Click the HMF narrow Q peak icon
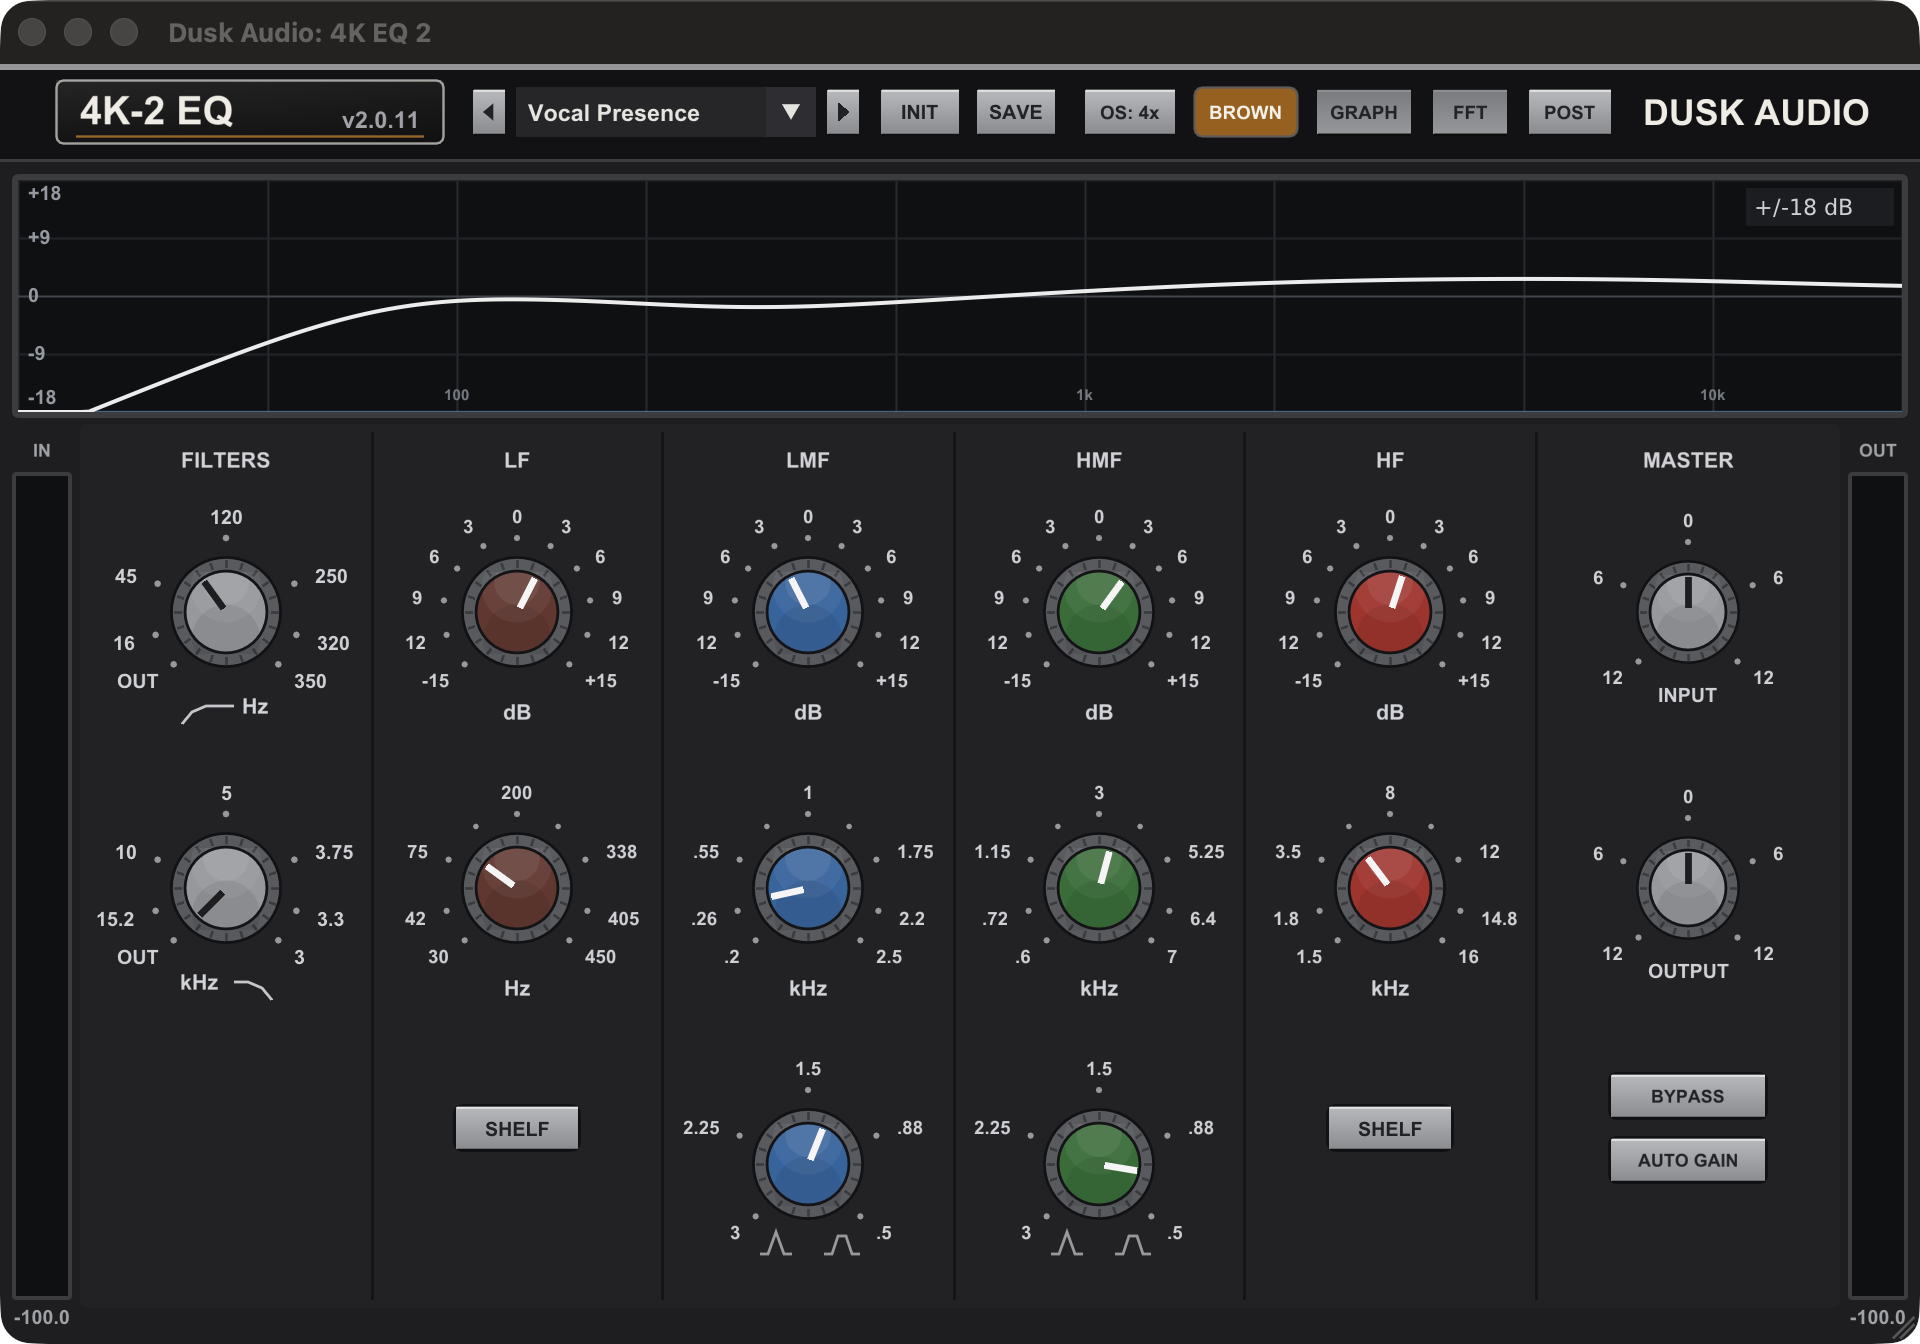This screenshot has height=1344, width=1920. [x=1067, y=1243]
